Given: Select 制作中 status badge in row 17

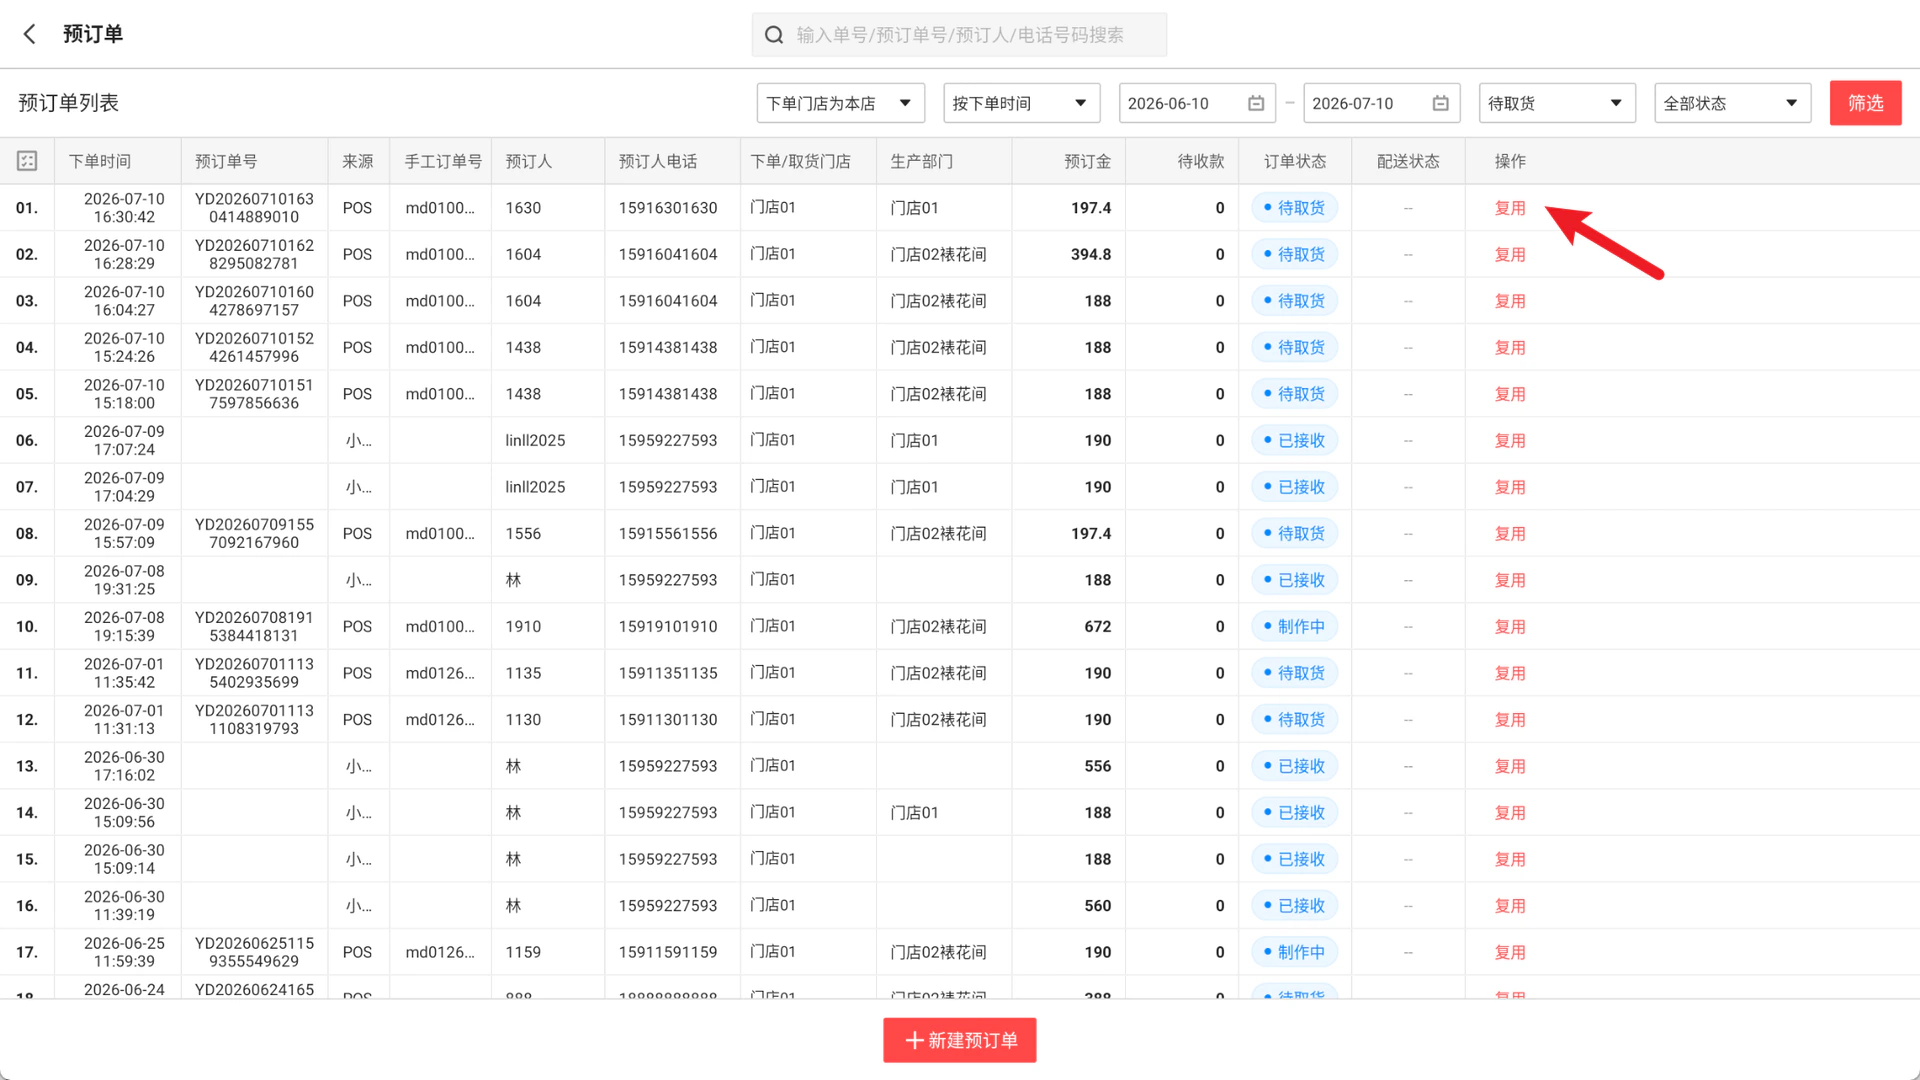Looking at the screenshot, I should [1294, 953].
